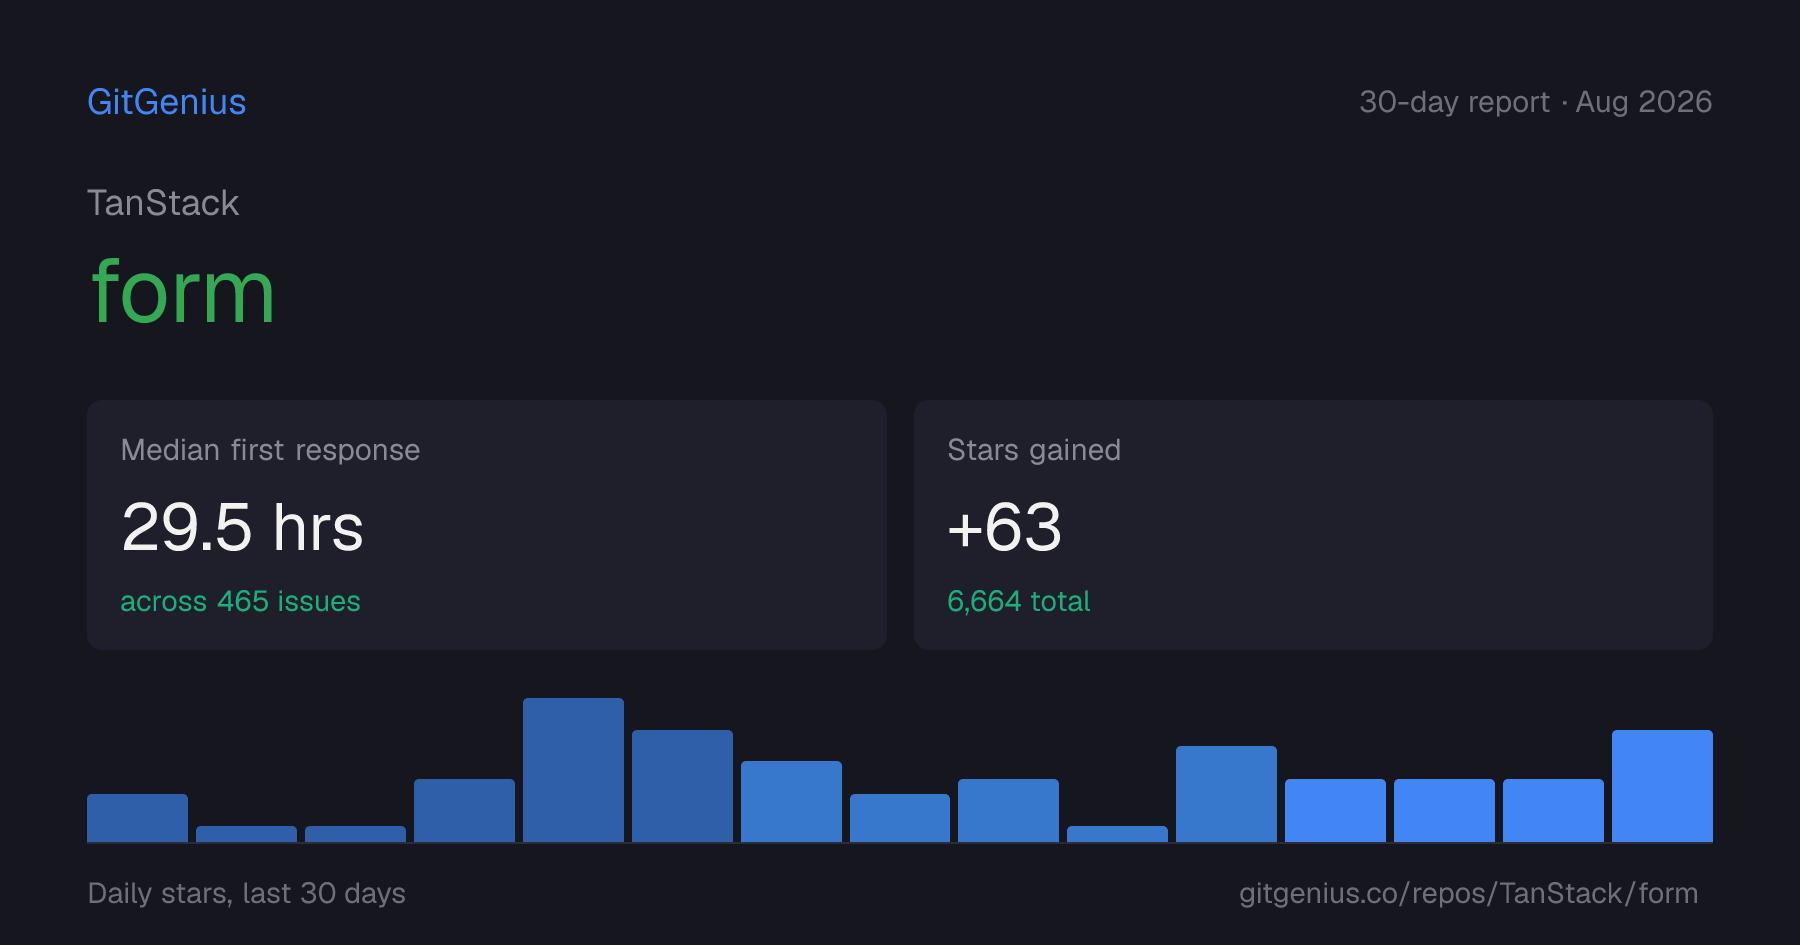Select the "+63" stars value

1004,527
